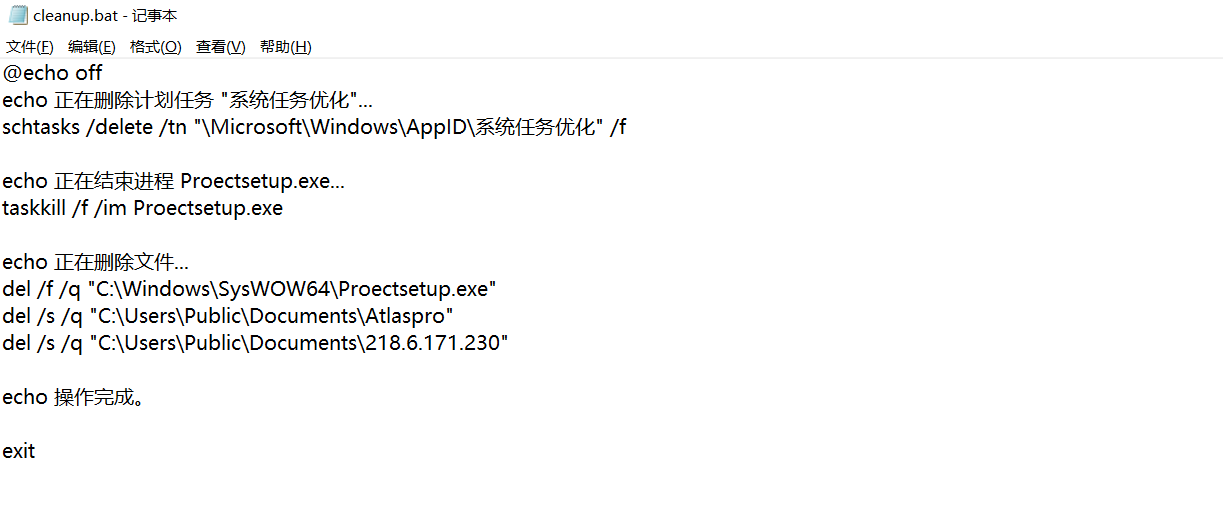Click the final "exit" line

(x=19, y=451)
